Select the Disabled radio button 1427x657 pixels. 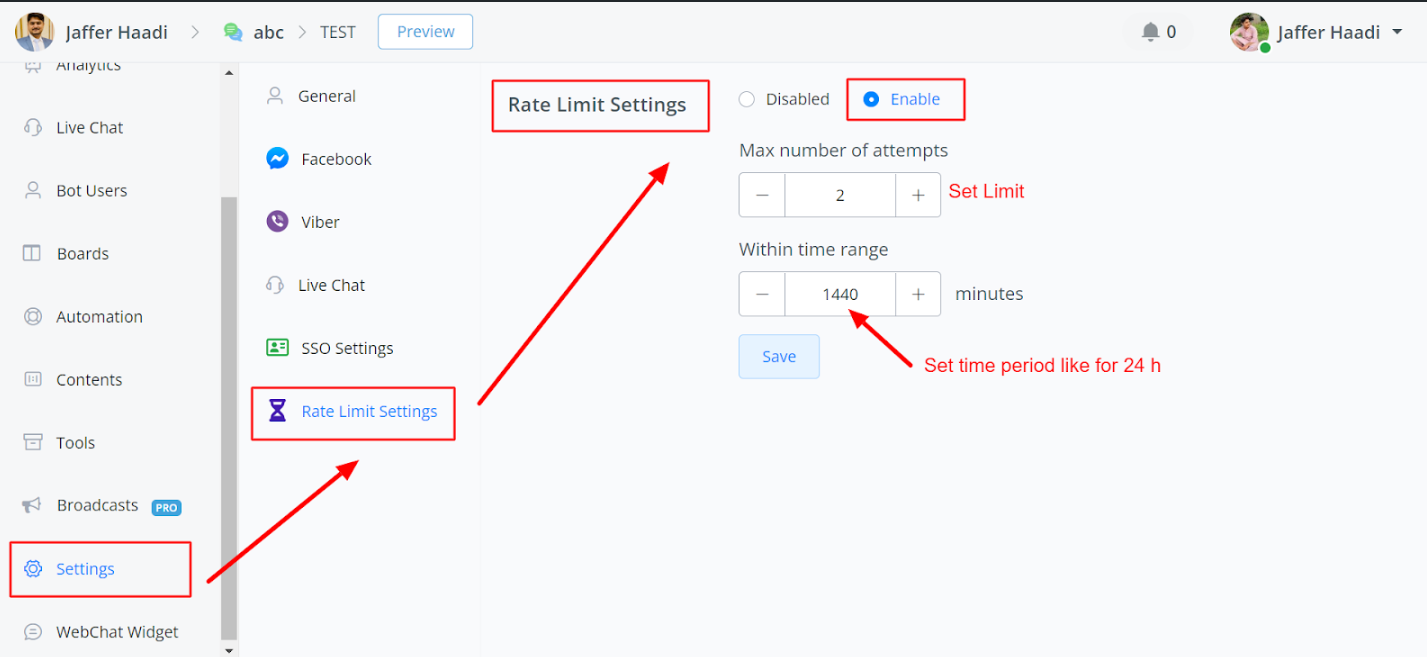click(746, 99)
